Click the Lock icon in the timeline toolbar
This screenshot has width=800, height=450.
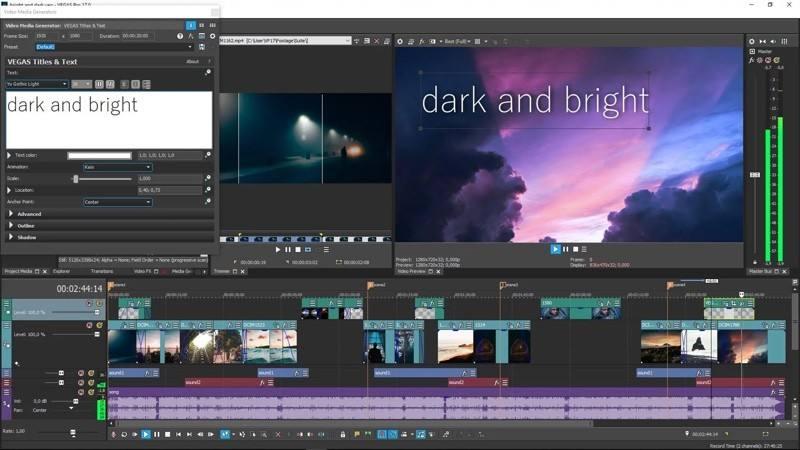(x=343, y=434)
